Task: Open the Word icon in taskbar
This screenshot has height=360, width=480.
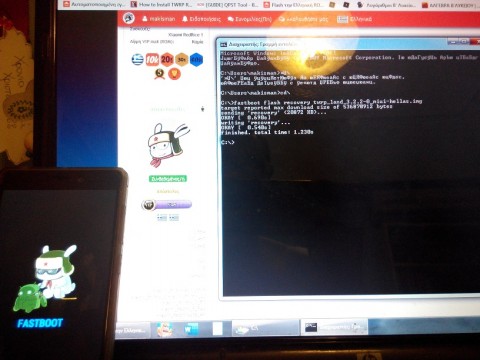Action: tap(191, 329)
